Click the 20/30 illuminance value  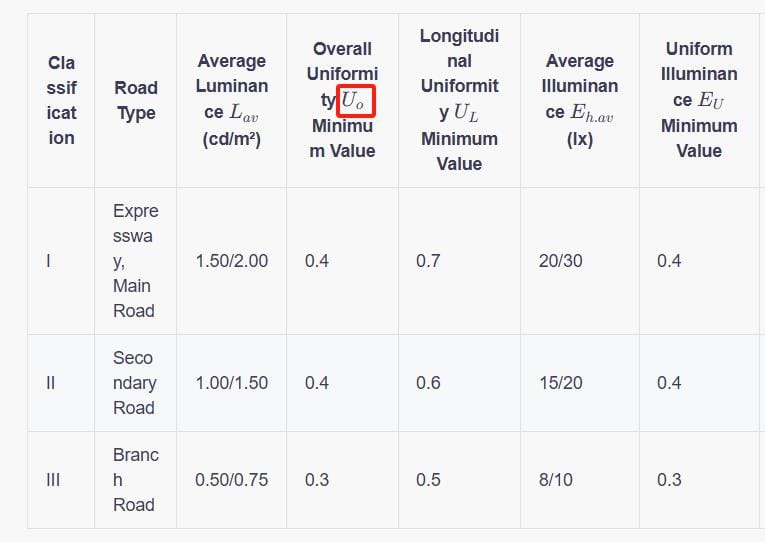(560, 261)
